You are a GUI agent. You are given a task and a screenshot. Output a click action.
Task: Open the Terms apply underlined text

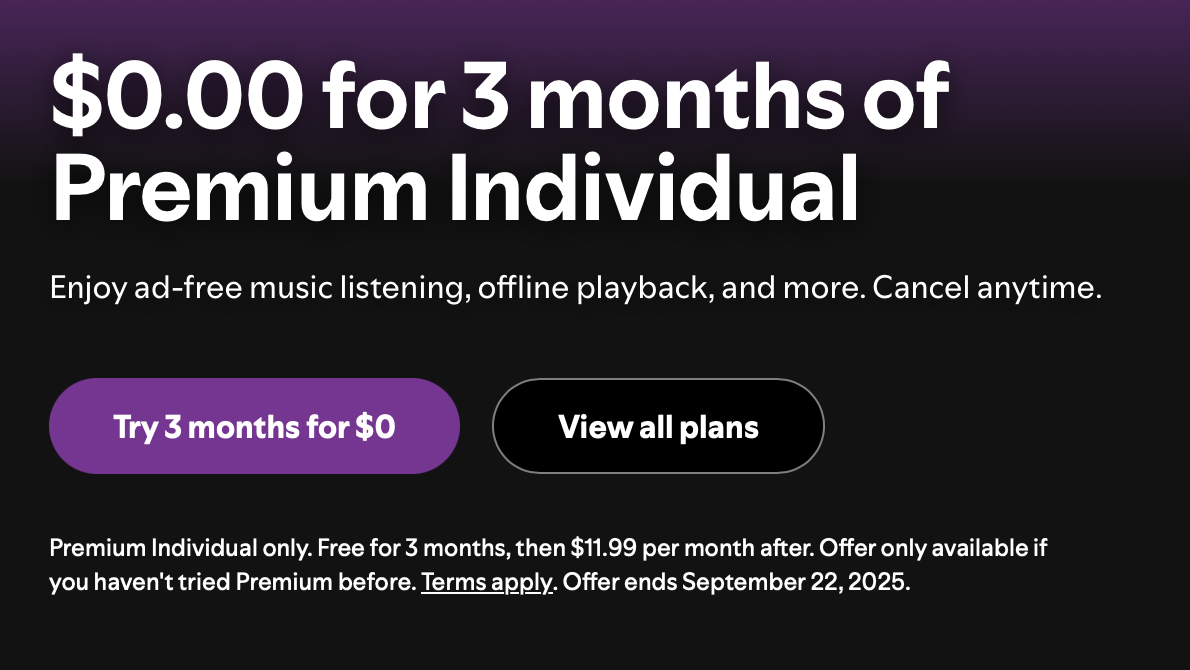[487, 581]
